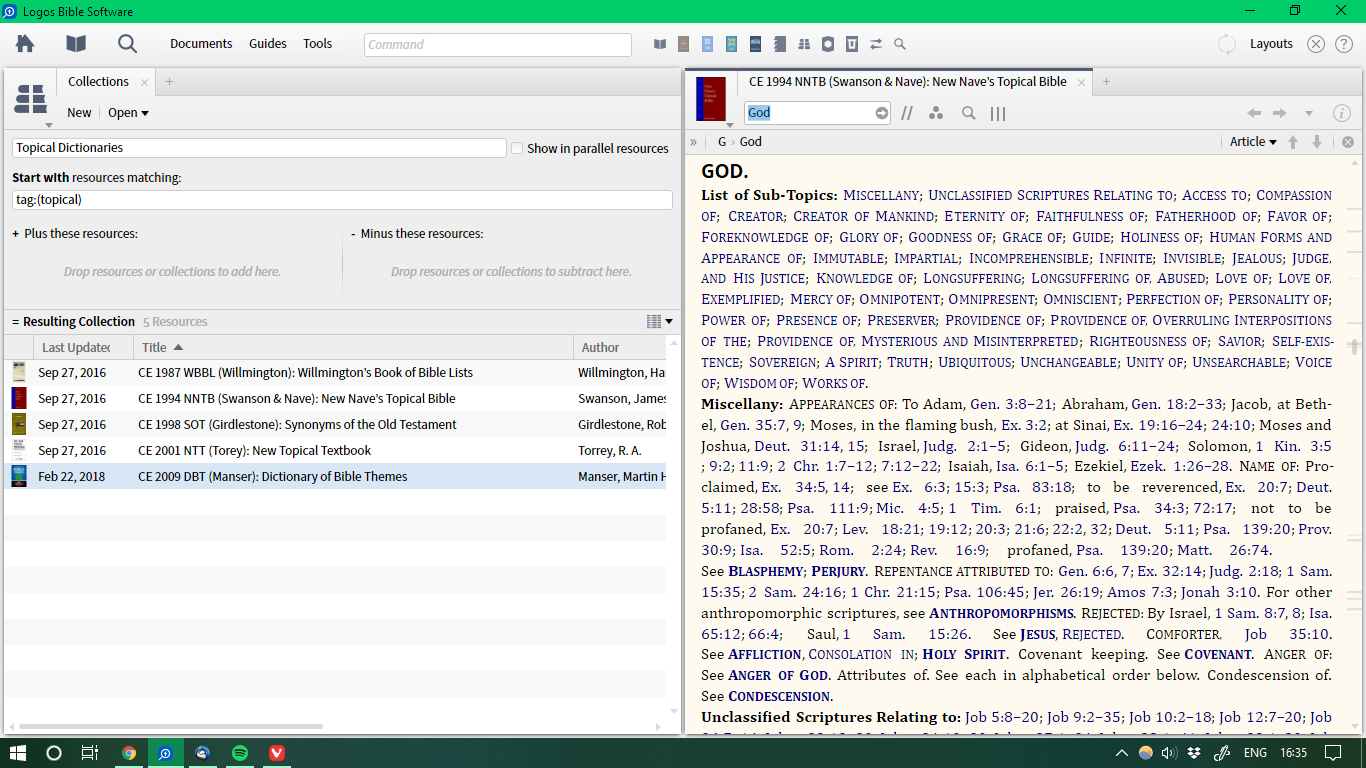Image resolution: width=1366 pixels, height=768 pixels.
Task: Close the Collections tab
Action: pos(145,83)
